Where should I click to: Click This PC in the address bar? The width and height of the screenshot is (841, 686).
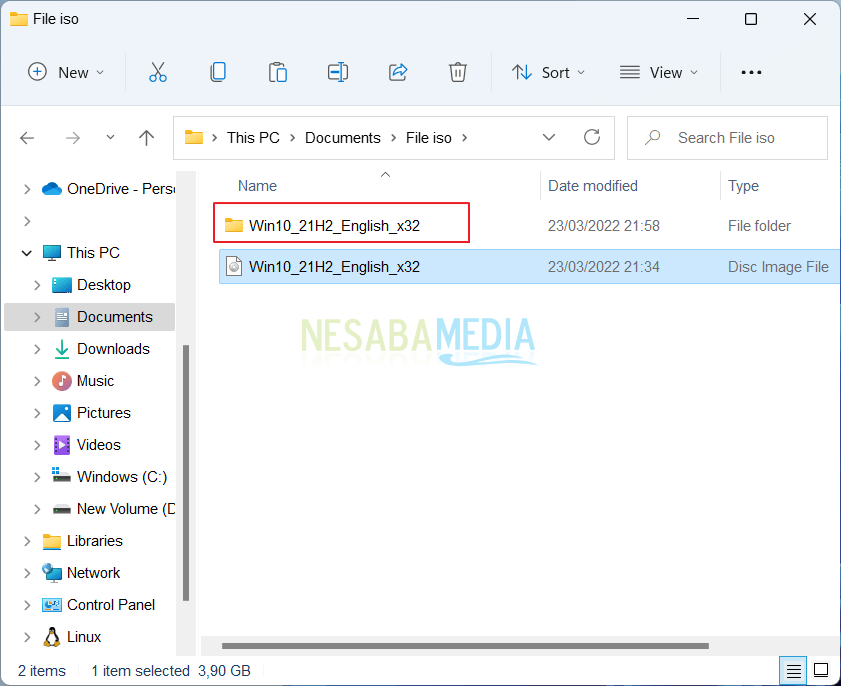tap(253, 138)
